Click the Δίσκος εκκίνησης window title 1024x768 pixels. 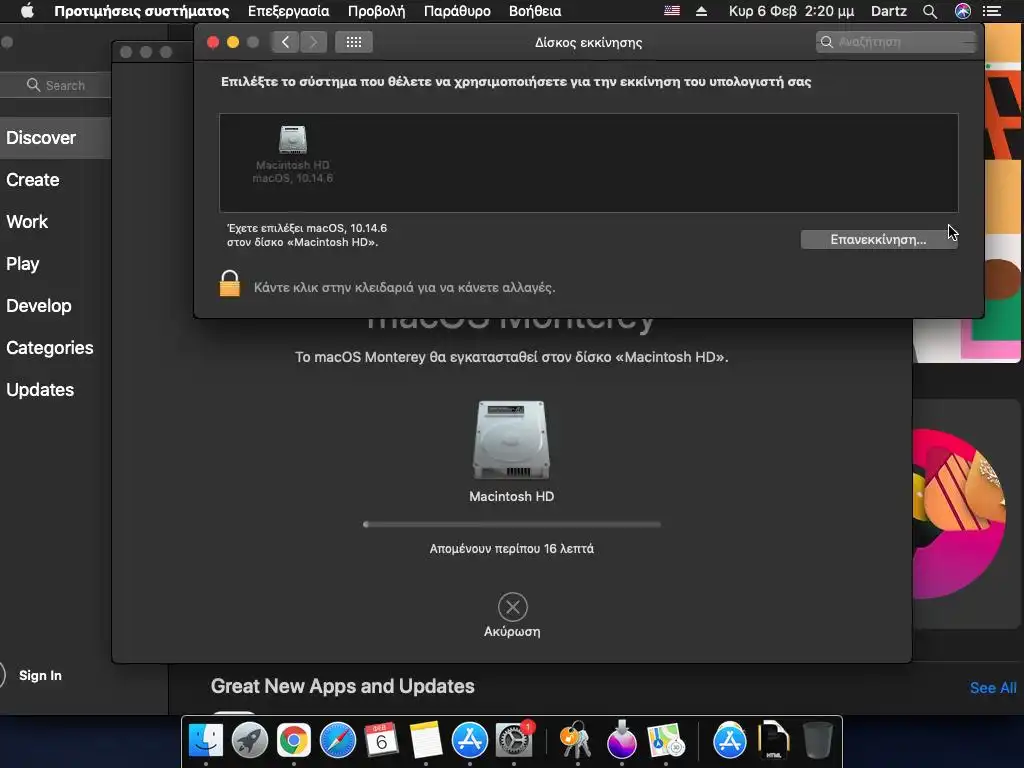point(588,42)
